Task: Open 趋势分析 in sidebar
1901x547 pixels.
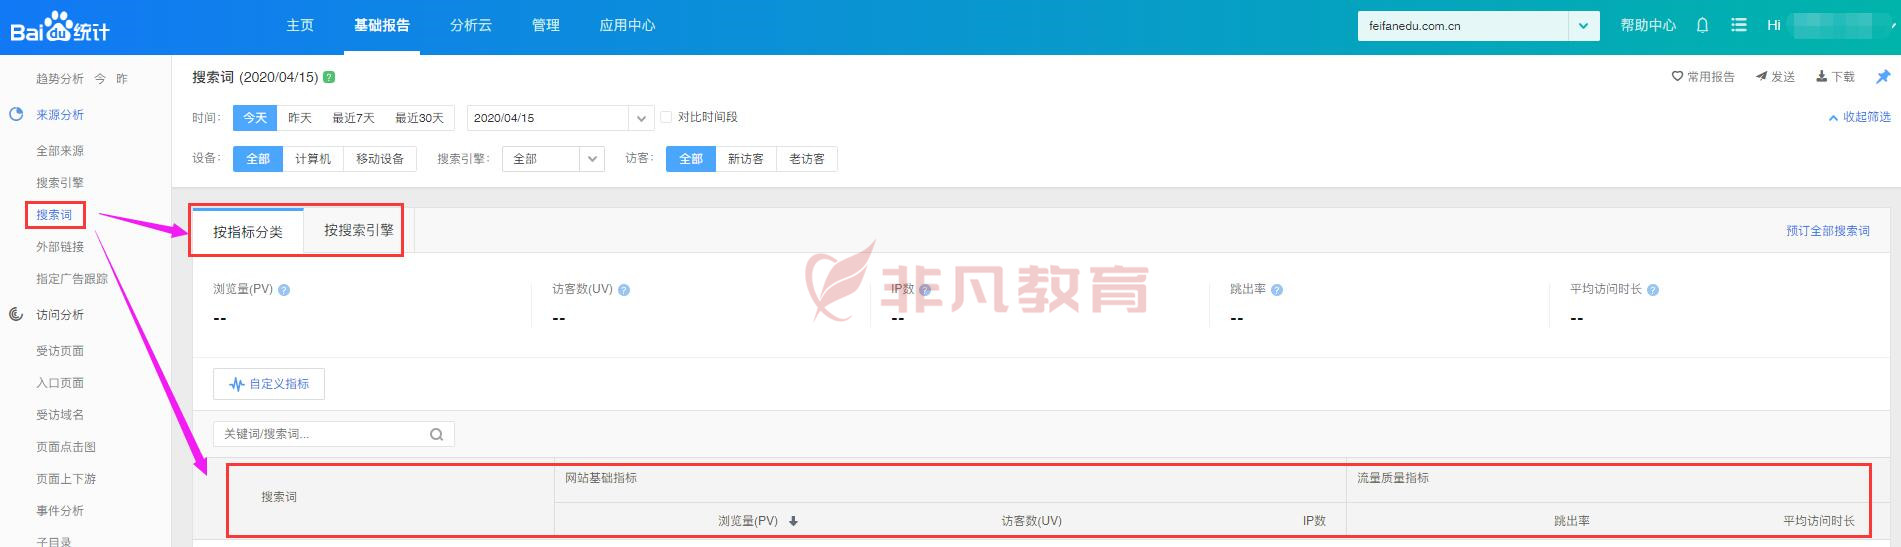Action: (60, 79)
